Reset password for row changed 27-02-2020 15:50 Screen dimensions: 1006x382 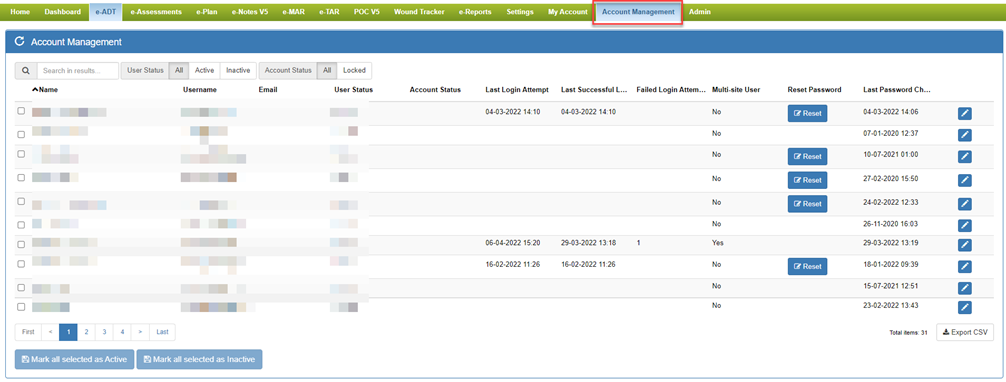tap(807, 180)
